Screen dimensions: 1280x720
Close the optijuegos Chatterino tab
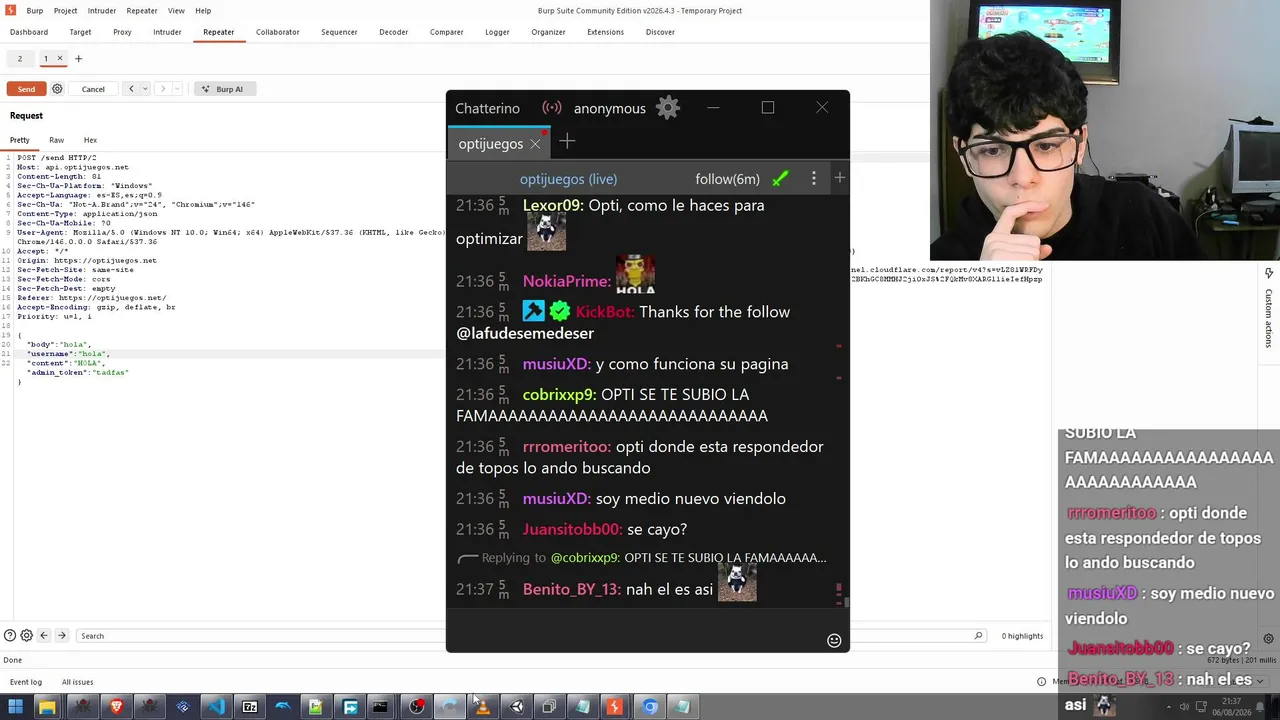535,144
